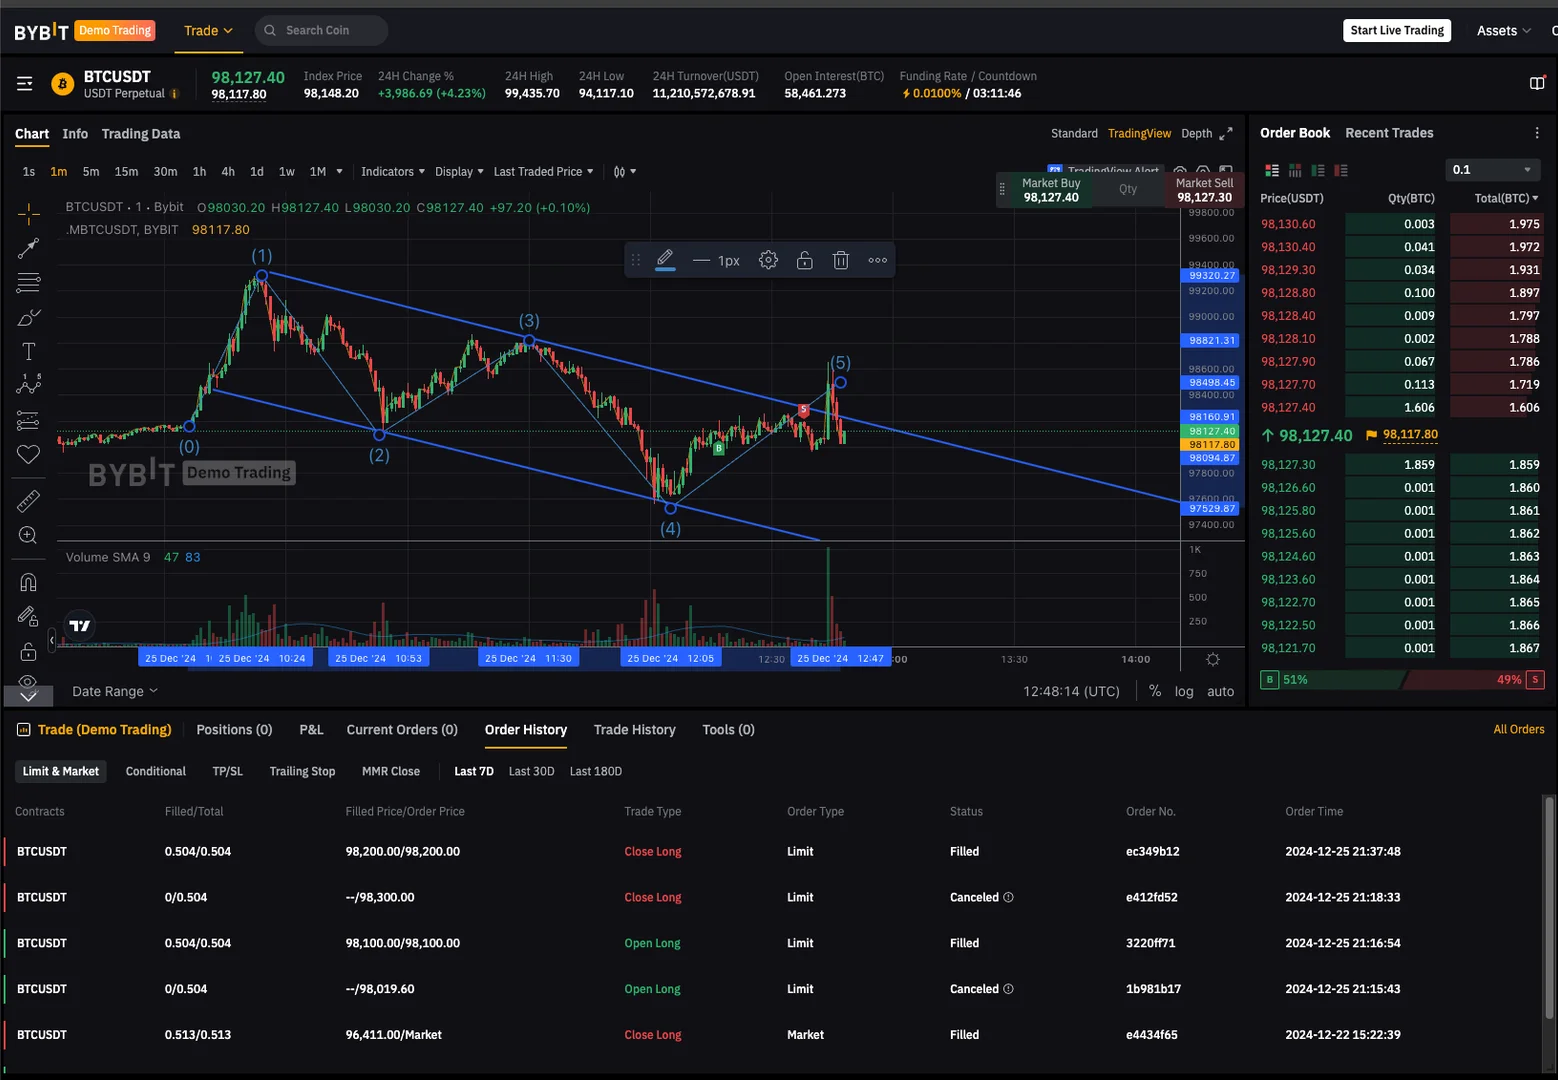Screen dimensions: 1558x1080
Task: Toggle auto scale on price axis
Action: tap(1221, 691)
